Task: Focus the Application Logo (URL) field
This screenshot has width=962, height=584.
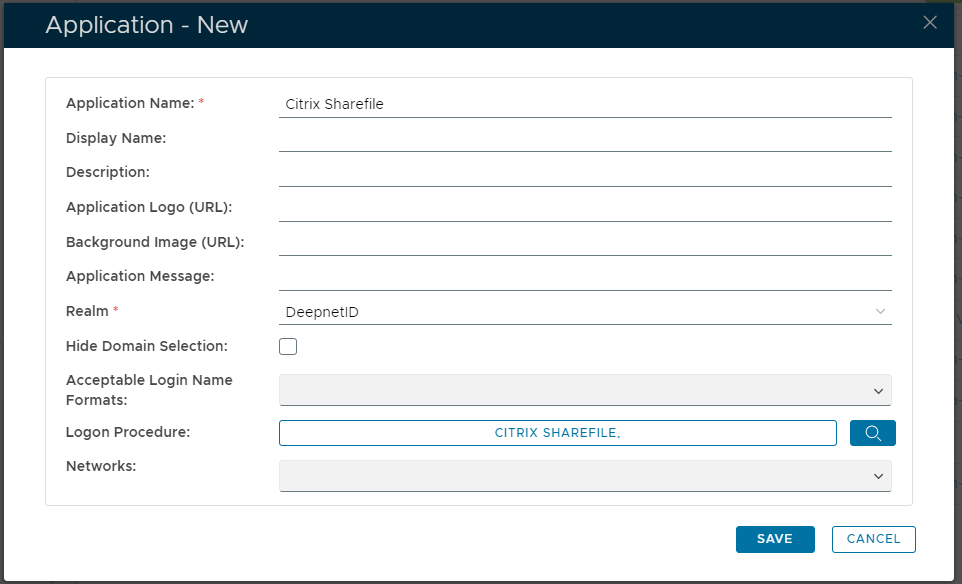Action: click(585, 208)
